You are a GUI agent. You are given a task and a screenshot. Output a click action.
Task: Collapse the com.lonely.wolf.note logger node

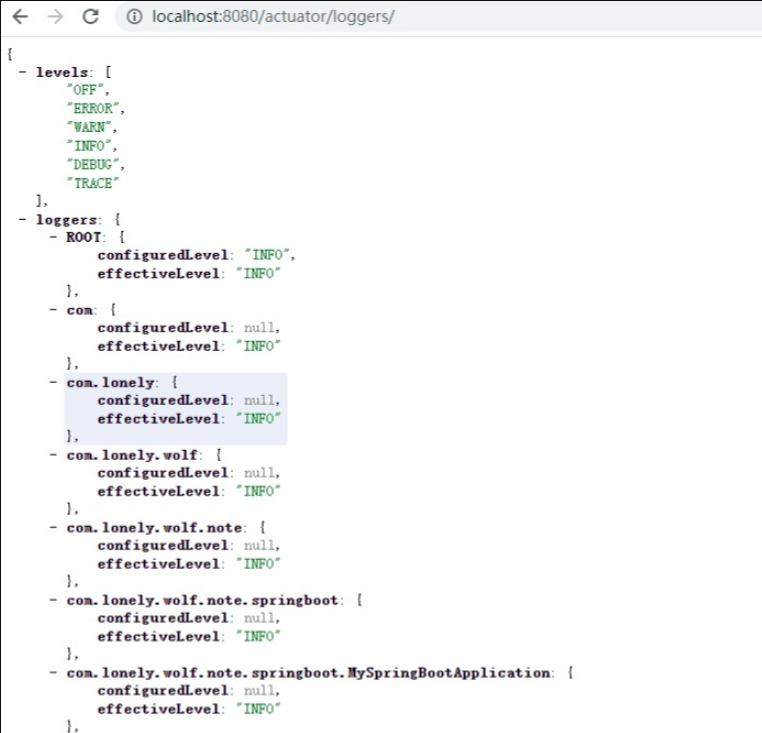[x=54, y=527]
